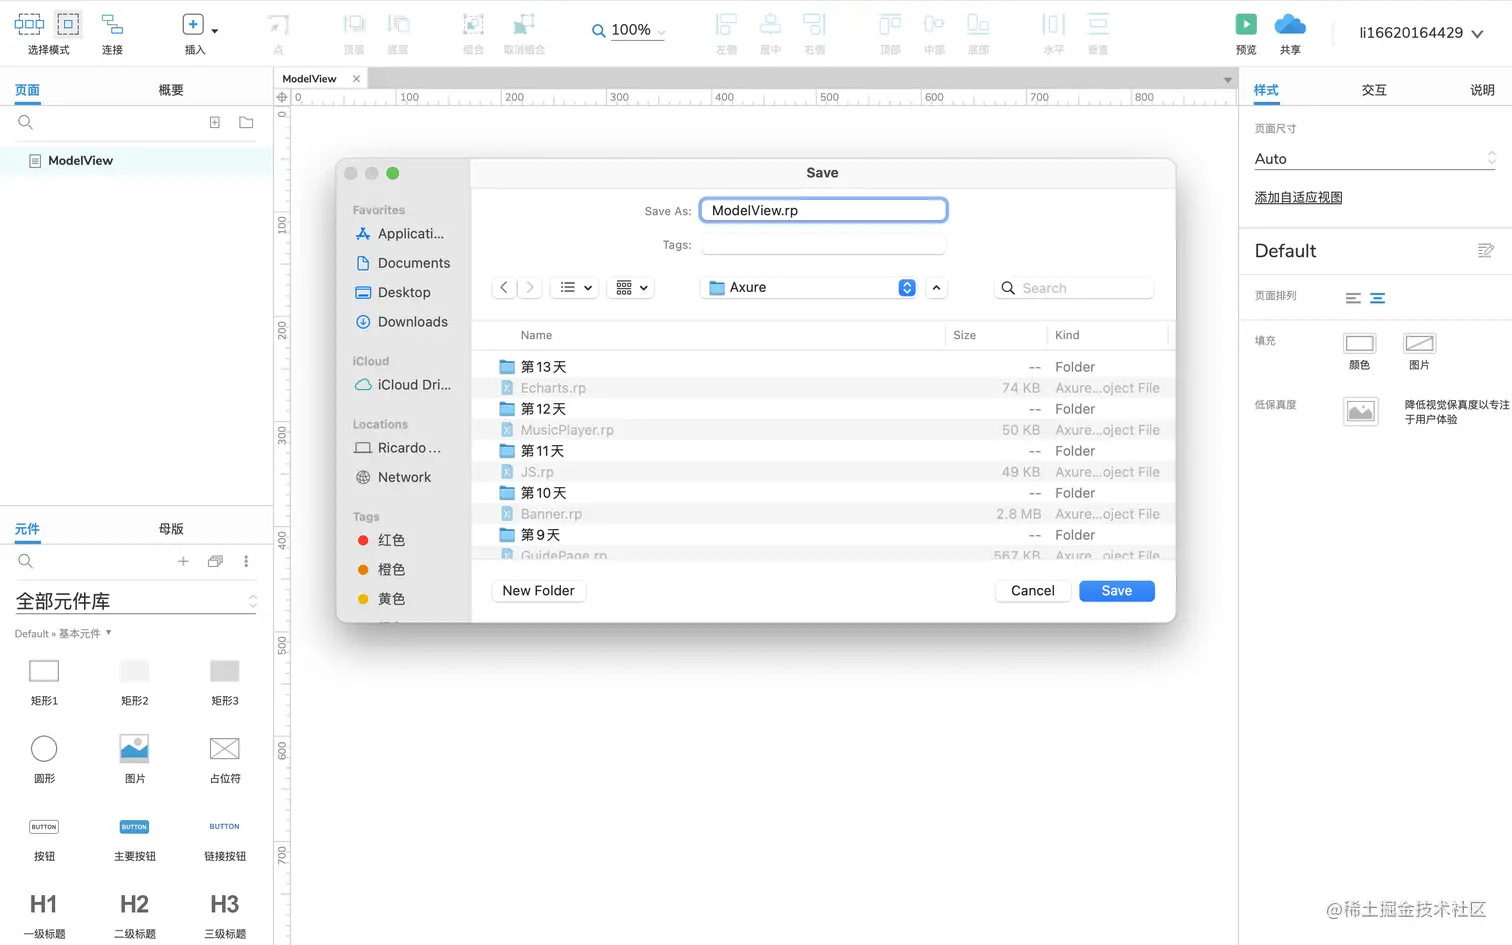Screen dimensions: 1512x945
Task: Open the canvas tab list arrow
Action: pyautogui.click(x=1227, y=79)
